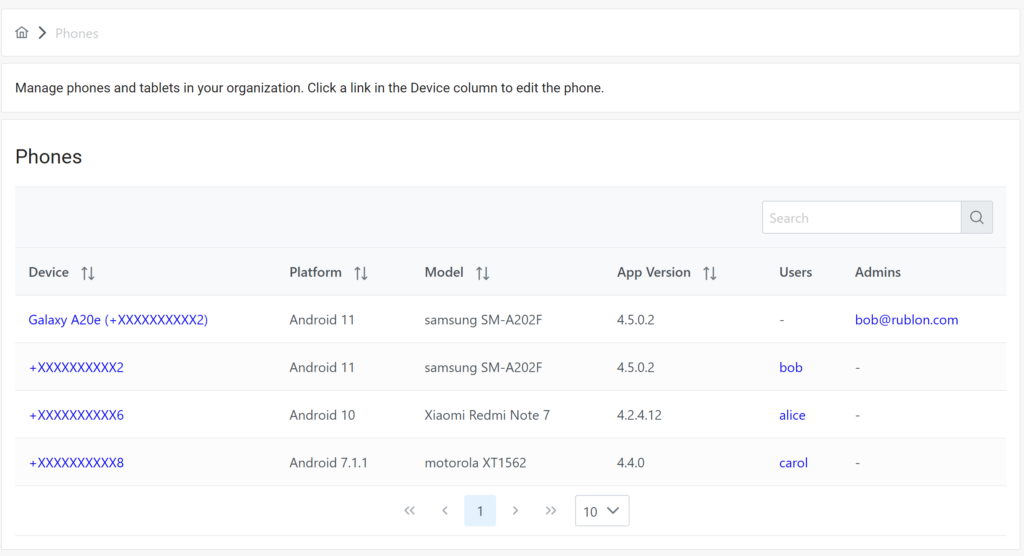Sort by App Version arrows icon

coord(710,273)
